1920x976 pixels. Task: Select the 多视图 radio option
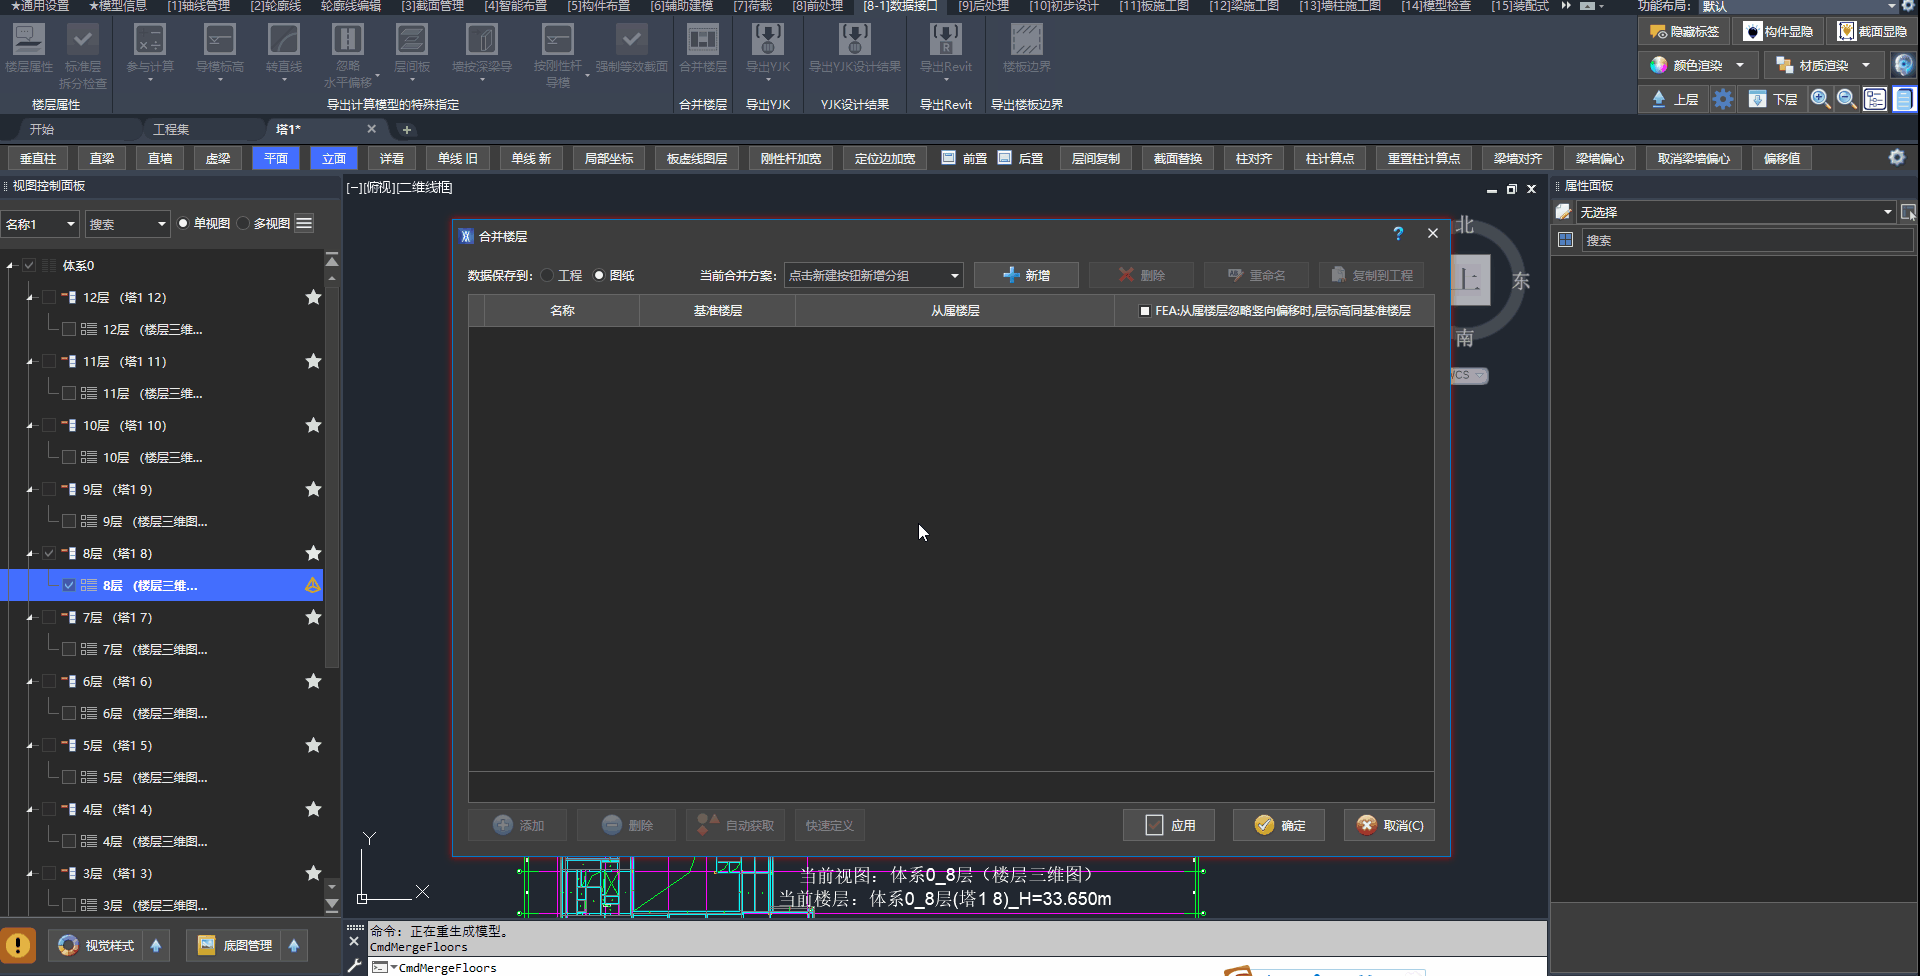(244, 224)
